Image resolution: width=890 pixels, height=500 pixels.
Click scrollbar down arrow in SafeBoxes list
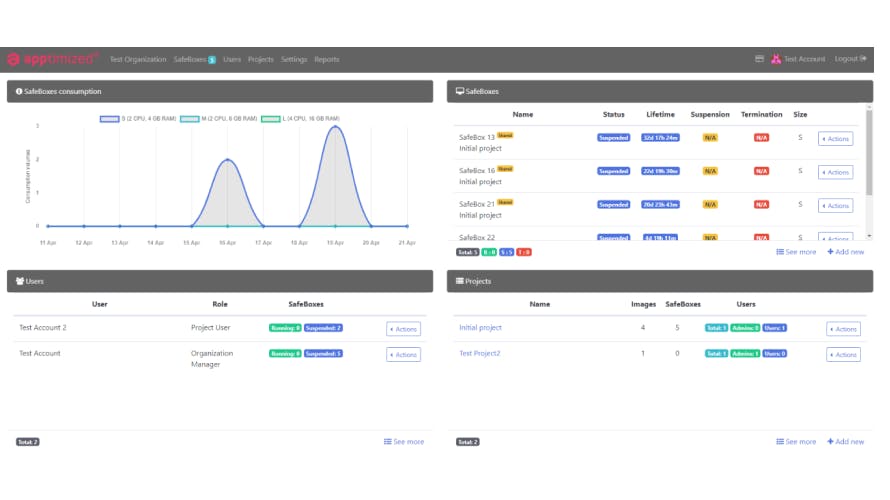pyautogui.click(x=869, y=236)
